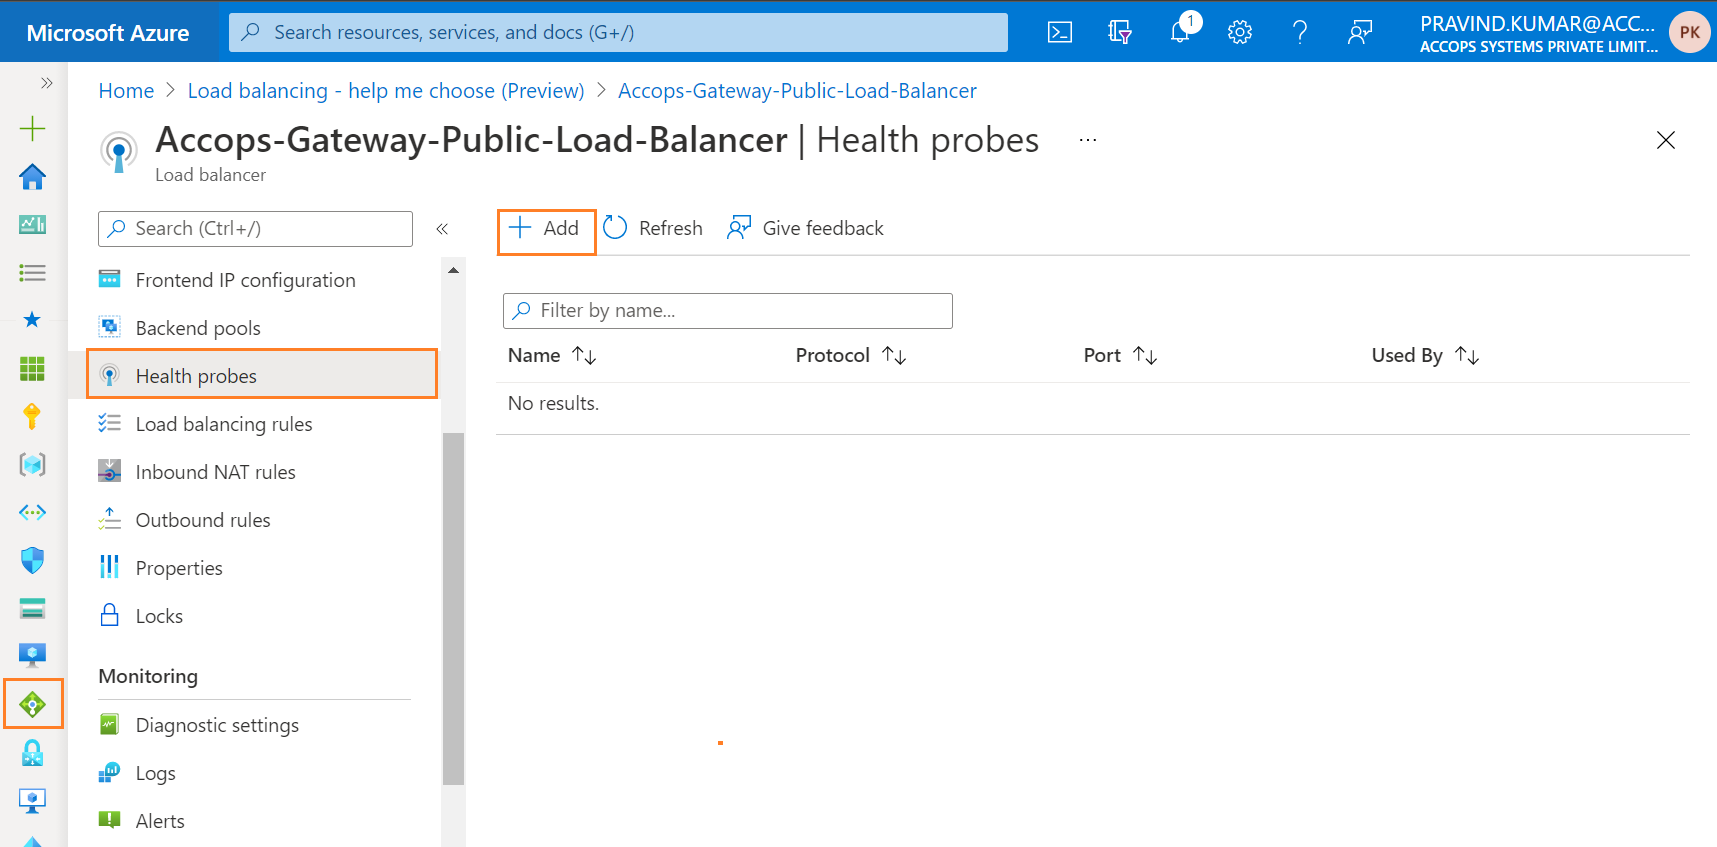Open Directory and subscription filter icon
This screenshot has width=1717, height=847.
[x=1120, y=32]
